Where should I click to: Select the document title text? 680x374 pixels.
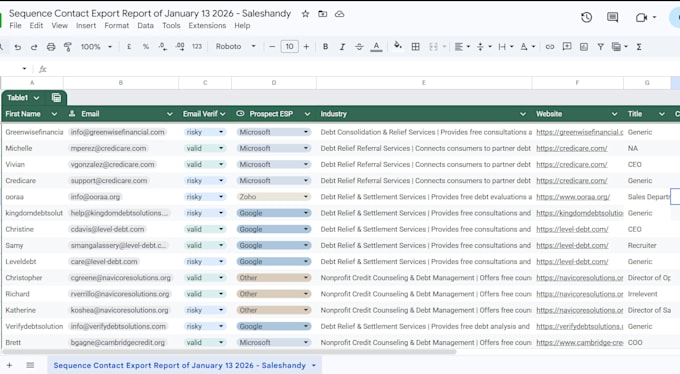pos(150,13)
